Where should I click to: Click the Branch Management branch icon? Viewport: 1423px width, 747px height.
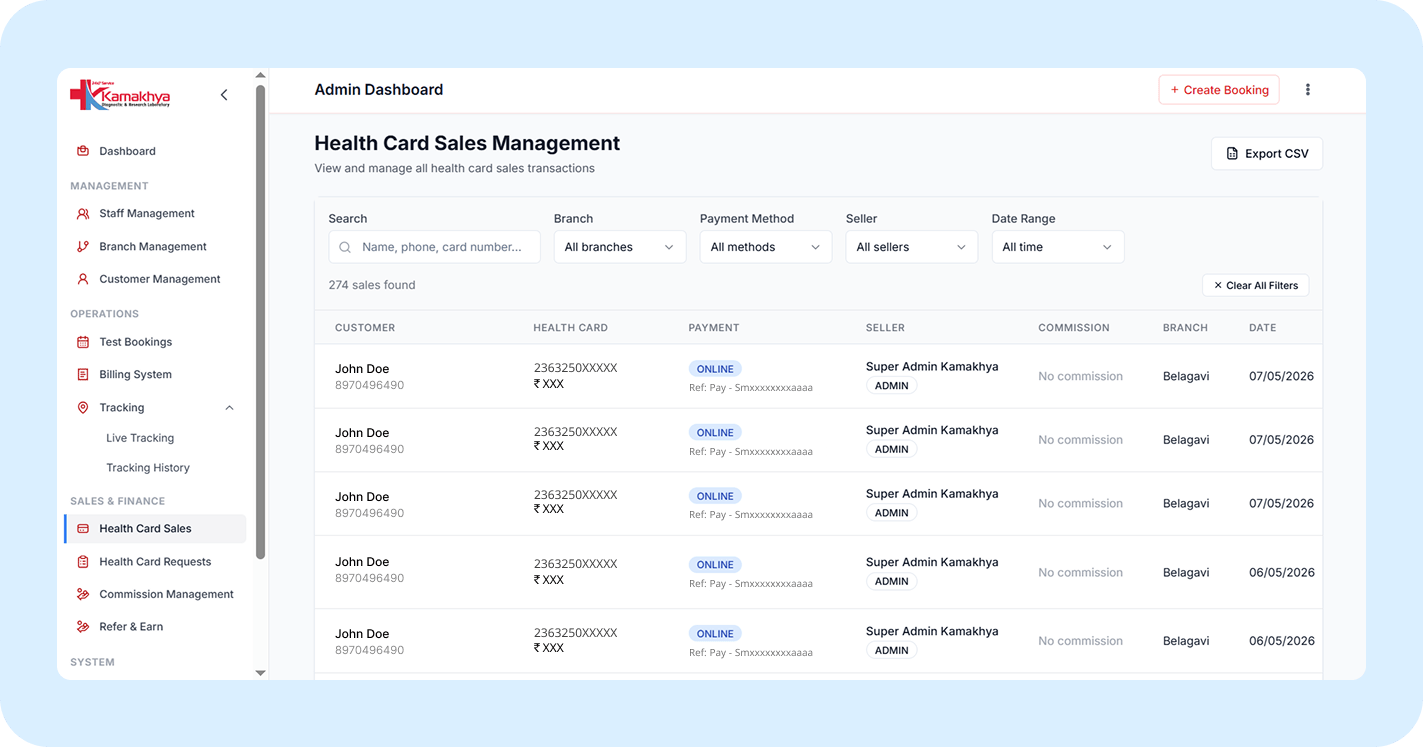[x=83, y=247]
